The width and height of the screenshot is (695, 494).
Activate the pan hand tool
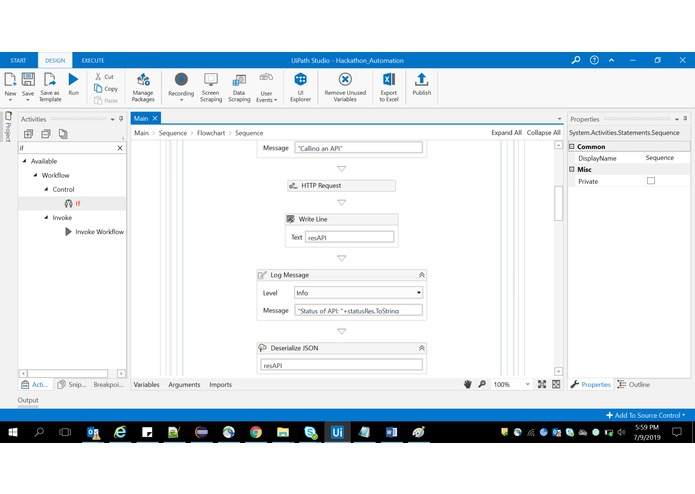click(468, 384)
